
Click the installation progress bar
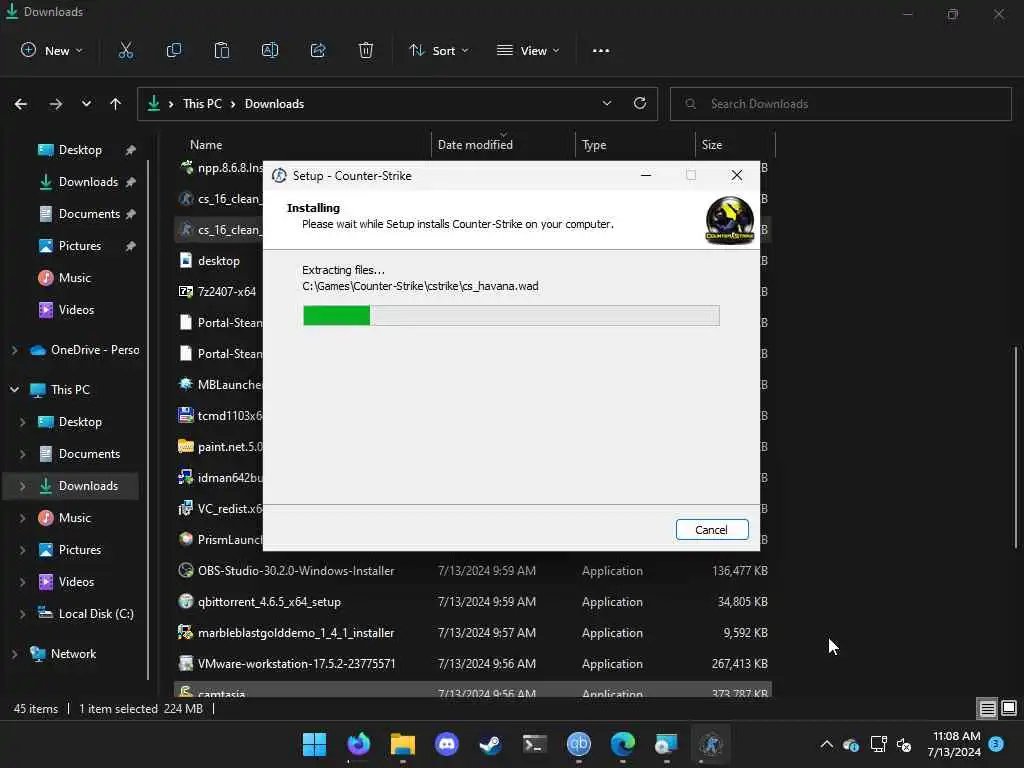(x=511, y=315)
